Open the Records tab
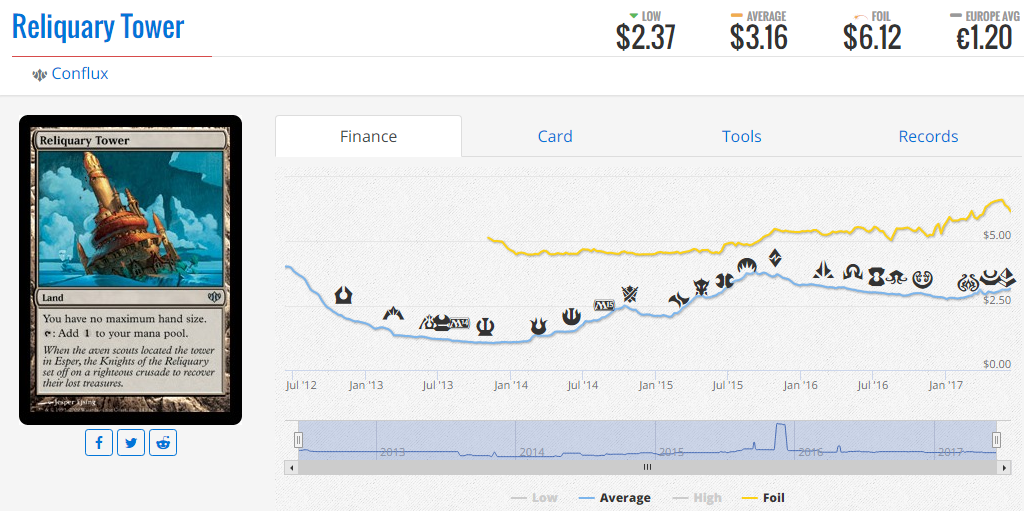The image size is (1024, 511). point(928,136)
